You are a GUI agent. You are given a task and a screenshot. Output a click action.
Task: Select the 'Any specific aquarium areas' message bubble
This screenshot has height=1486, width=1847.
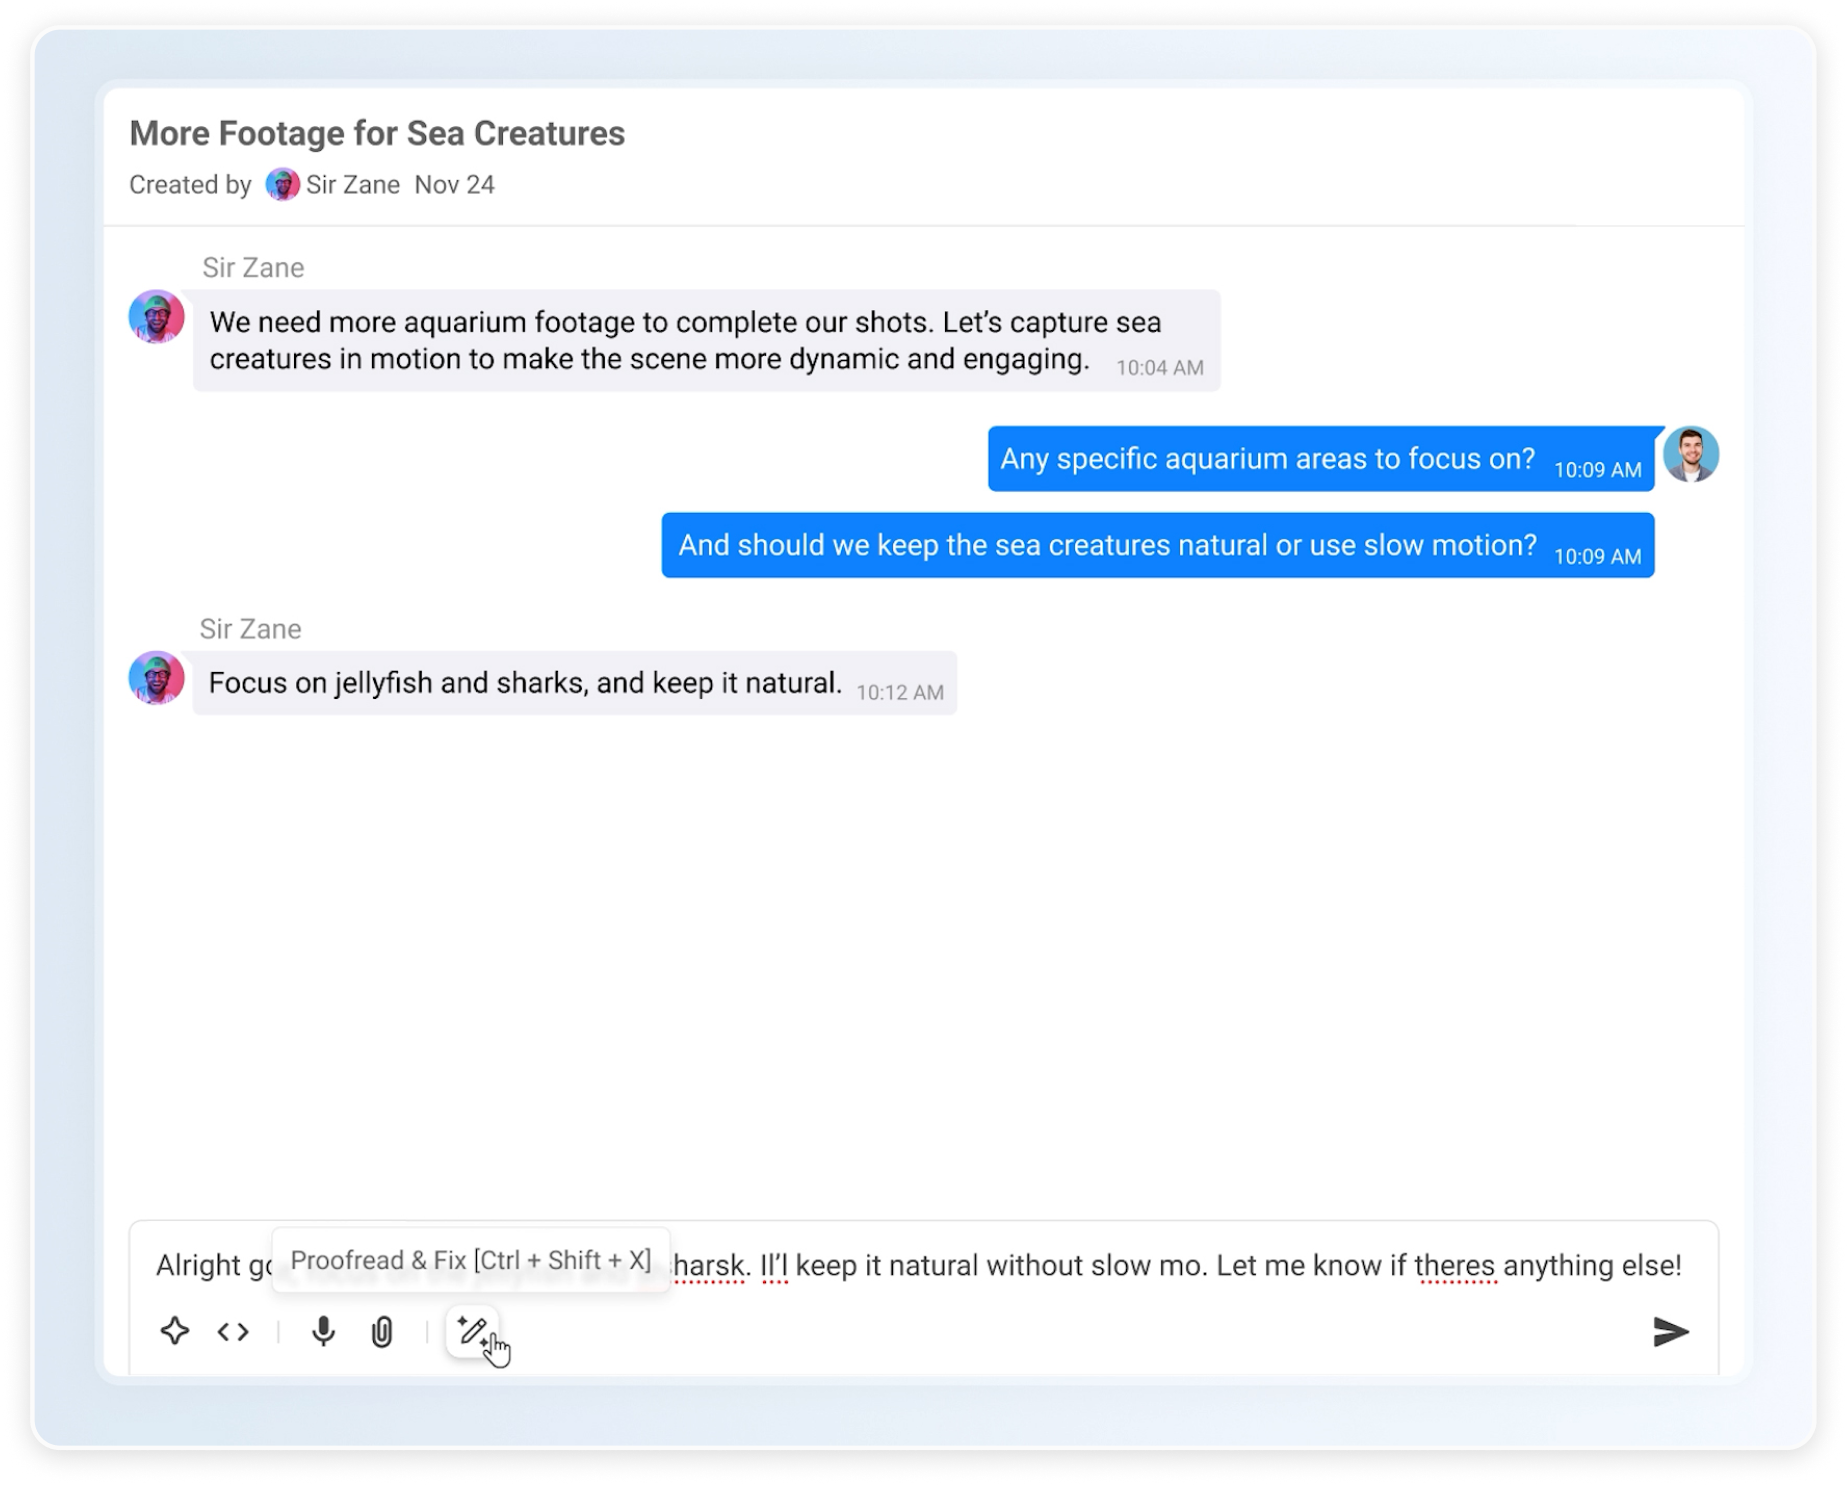[x=1267, y=459]
